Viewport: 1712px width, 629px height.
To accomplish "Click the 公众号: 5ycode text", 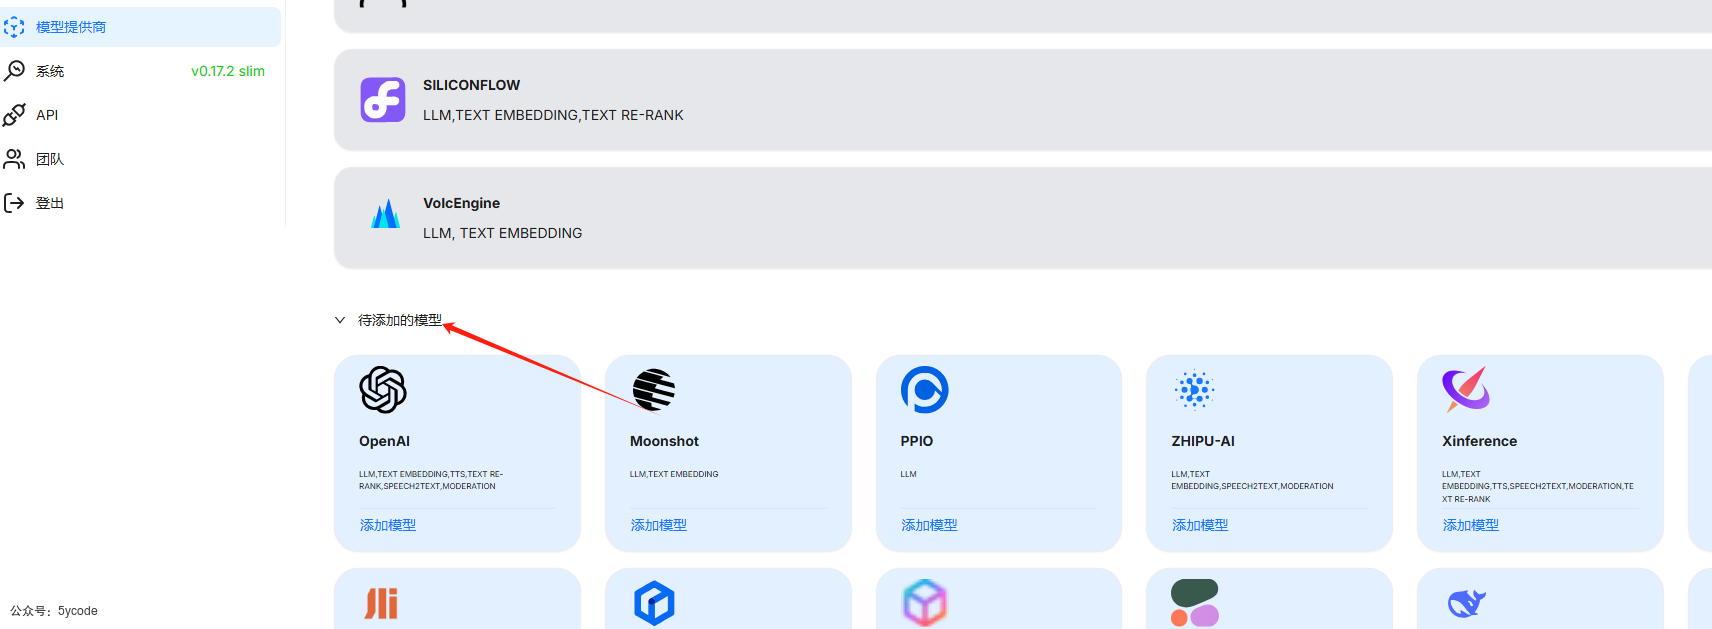I will [54, 611].
